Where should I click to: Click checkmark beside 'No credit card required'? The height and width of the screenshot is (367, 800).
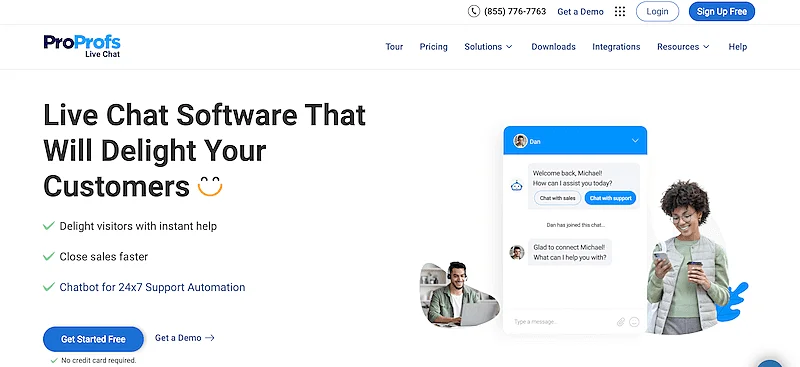pos(54,360)
